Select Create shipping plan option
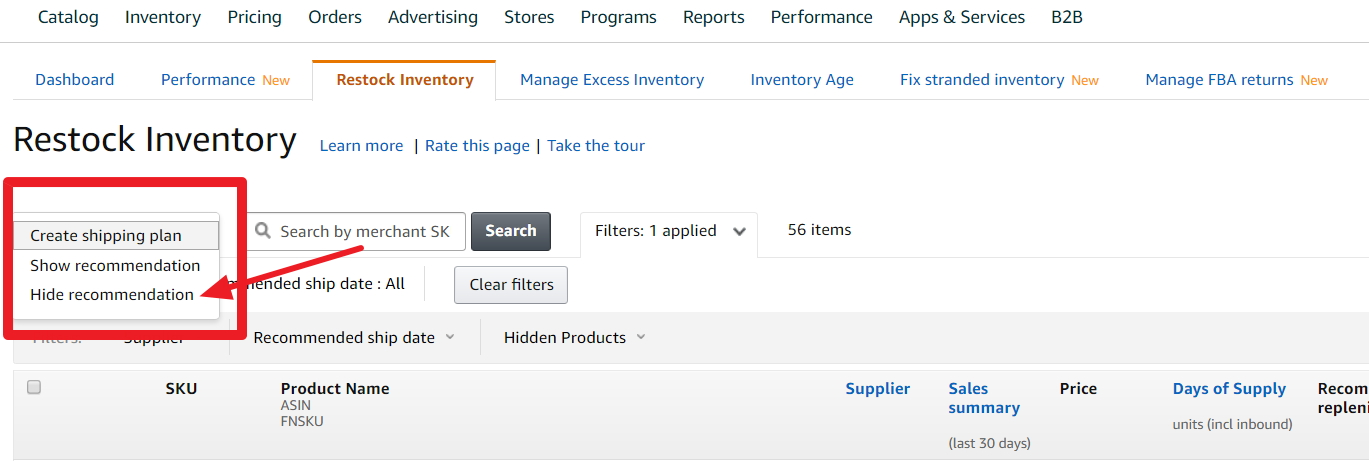Image resolution: width=1369 pixels, height=461 pixels. pos(106,236)
